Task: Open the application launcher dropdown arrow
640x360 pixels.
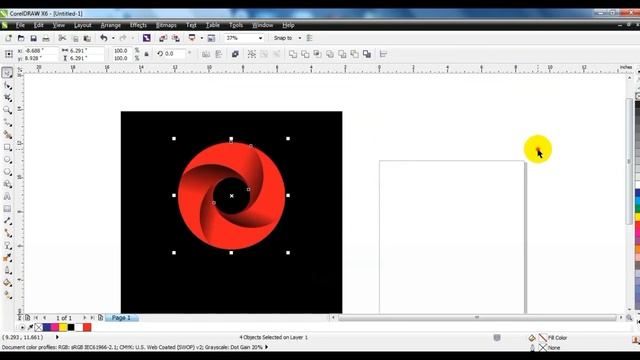Action: (202, 38)
